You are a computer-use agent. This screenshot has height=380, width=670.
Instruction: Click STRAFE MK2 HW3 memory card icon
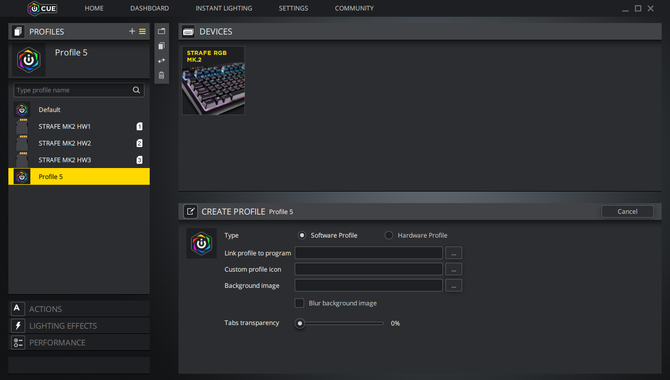(x=22, y=160)
